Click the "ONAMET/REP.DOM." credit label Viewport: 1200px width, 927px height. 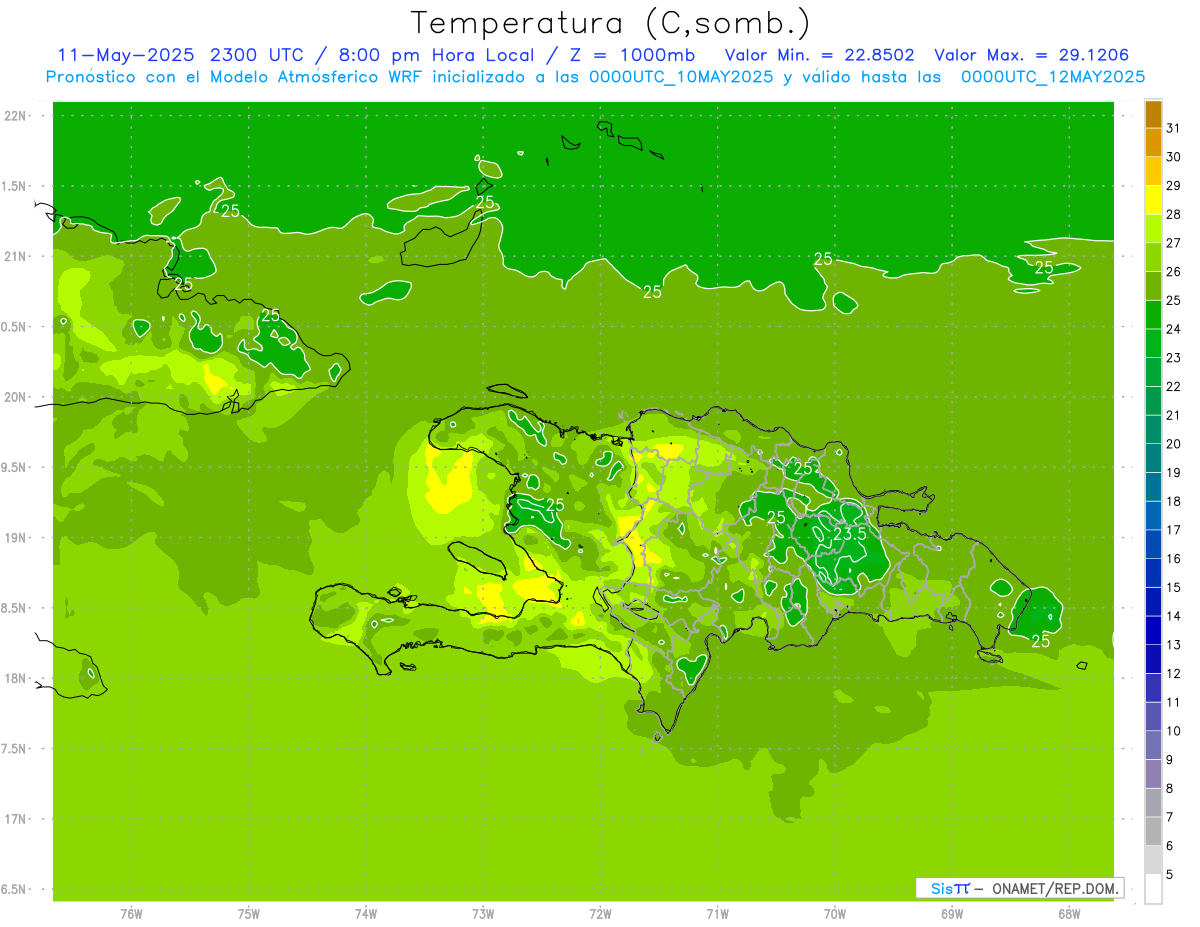[1055, 888]
